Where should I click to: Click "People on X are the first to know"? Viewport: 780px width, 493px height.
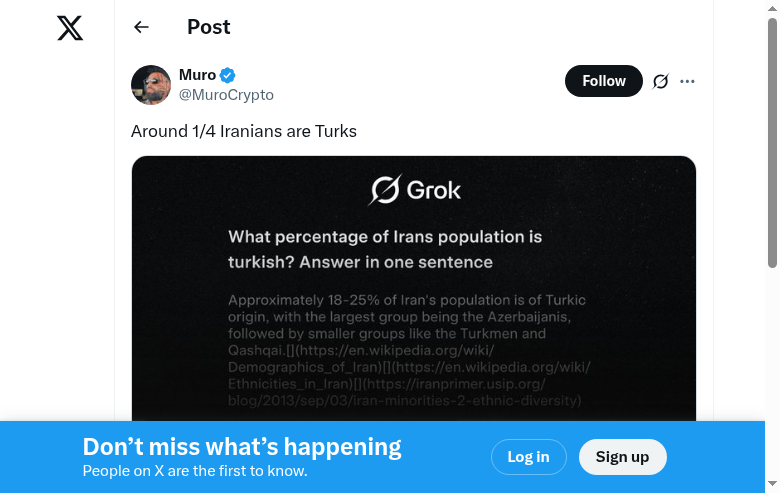coord(195,471)
